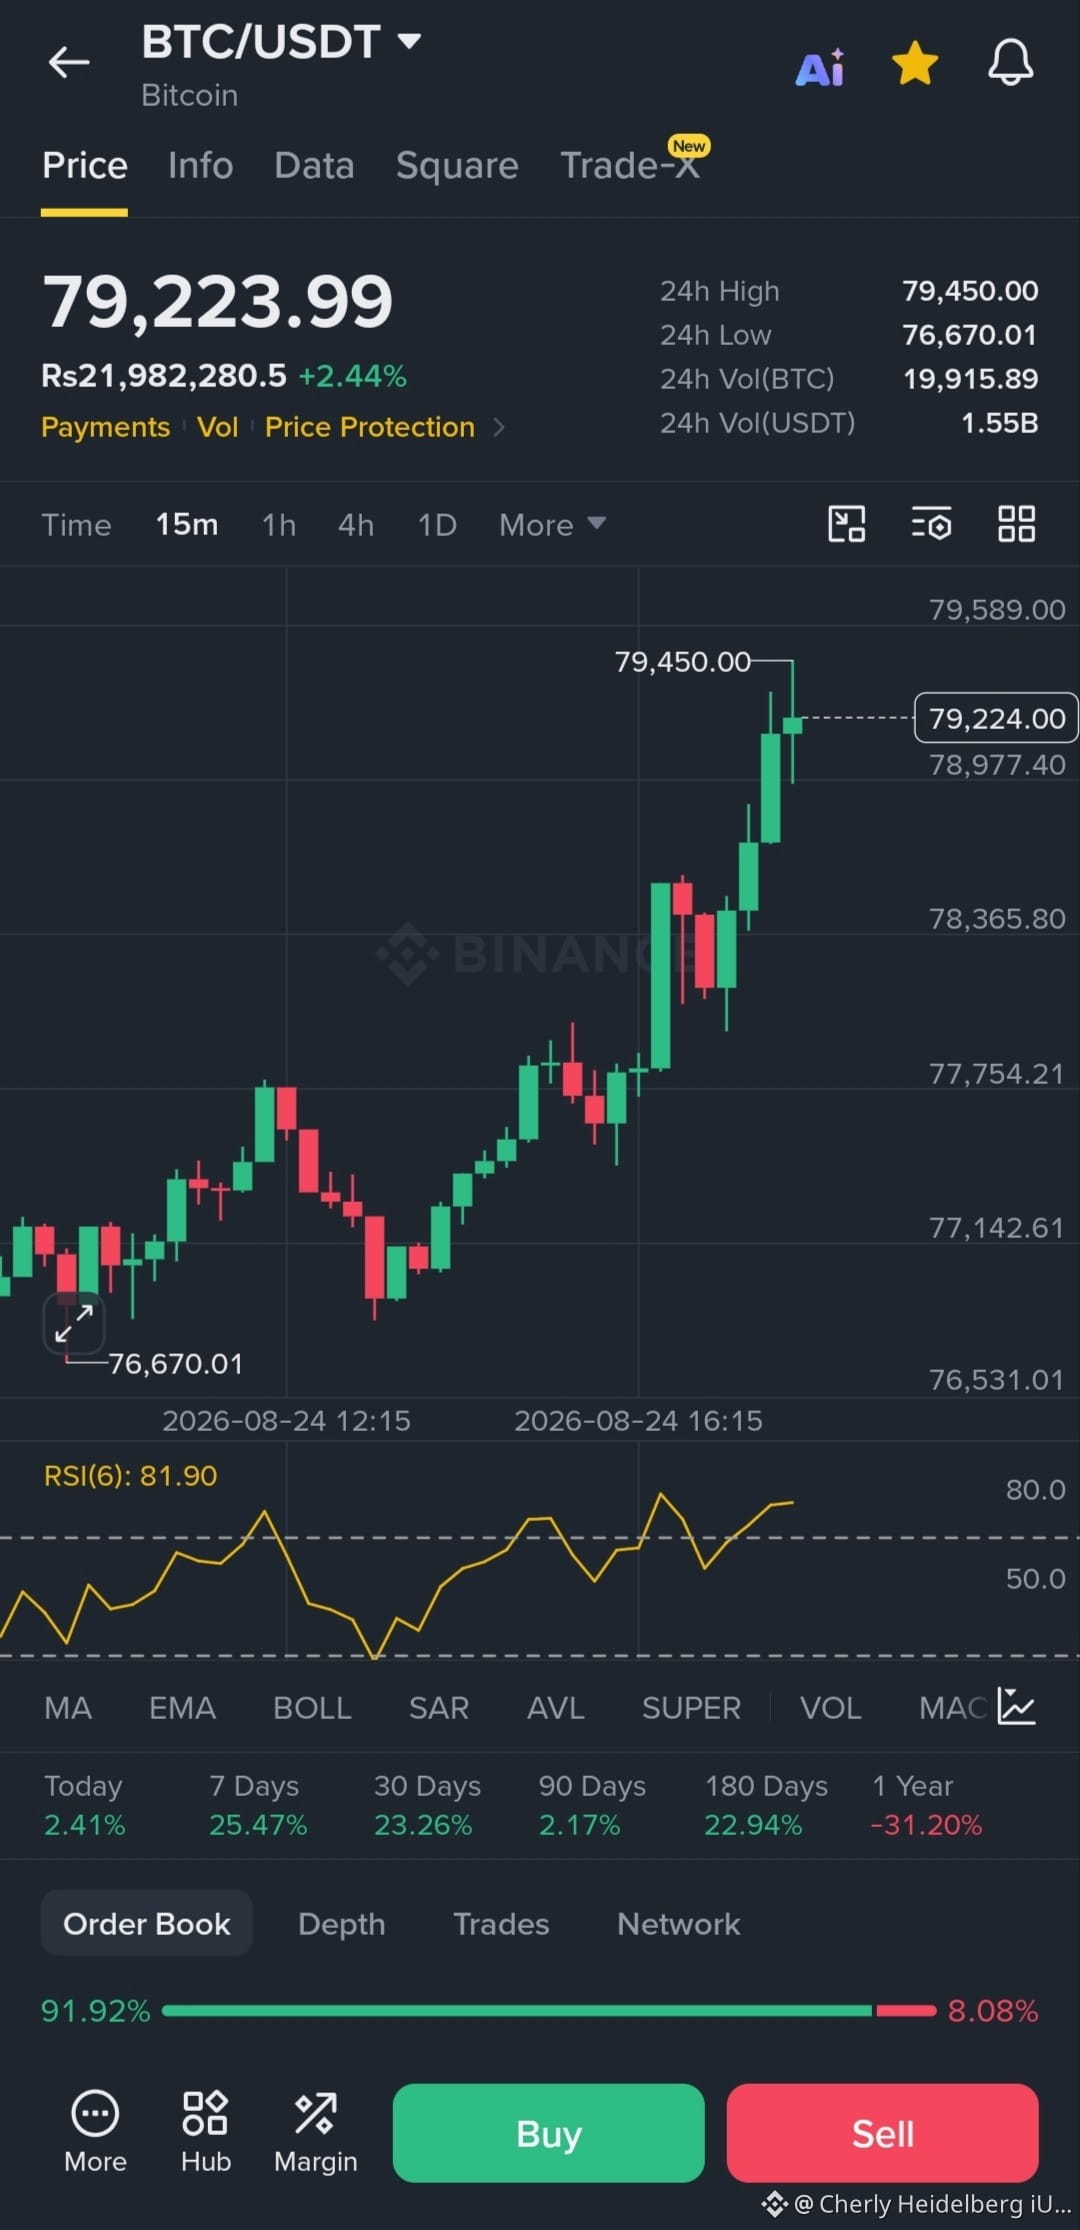Tap the red sell ratio bar
The width and height of the screenshot is (1080, 2230).
coord(906,2010)
